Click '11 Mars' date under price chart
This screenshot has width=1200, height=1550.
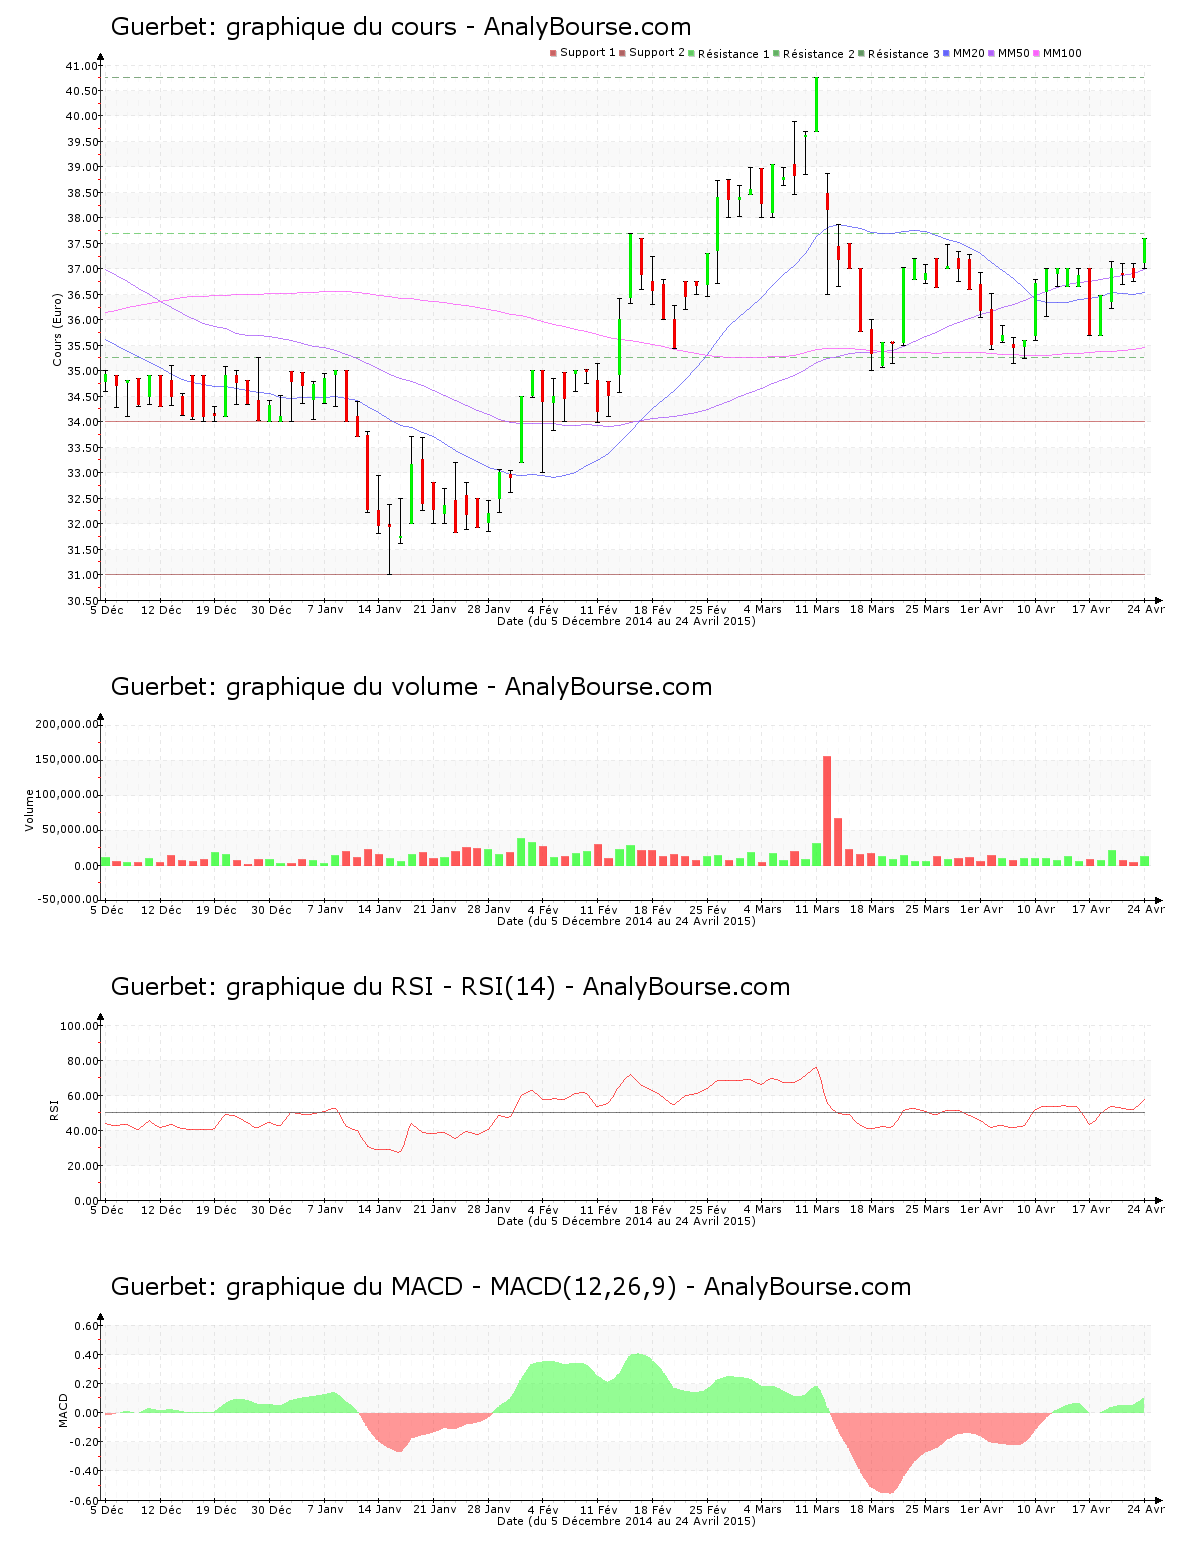point(817,609)
